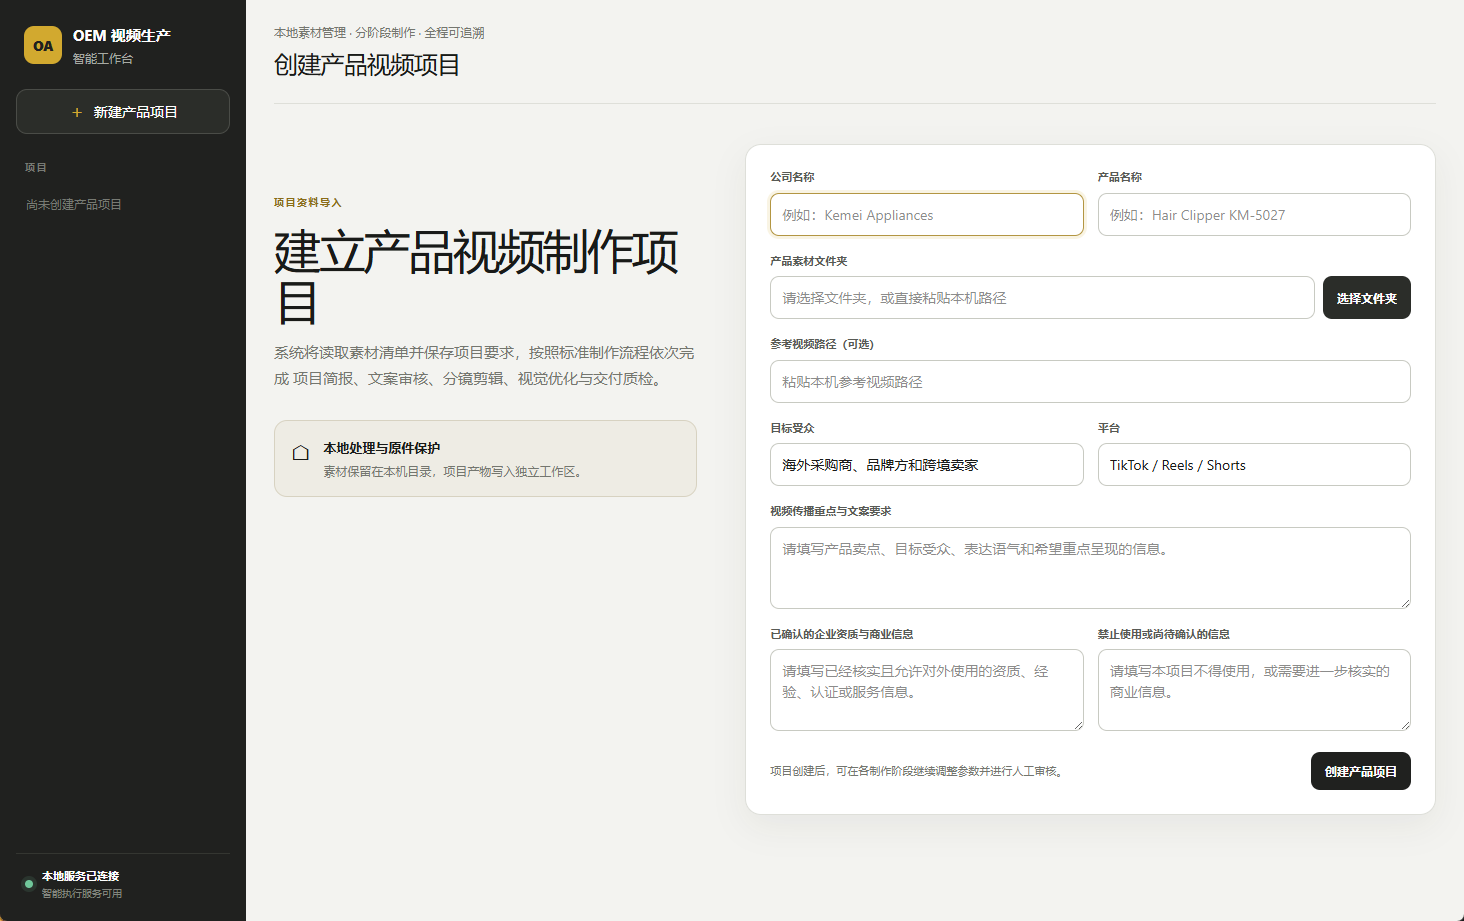Click the 创建产品项目 submit button

[1360, 771]
